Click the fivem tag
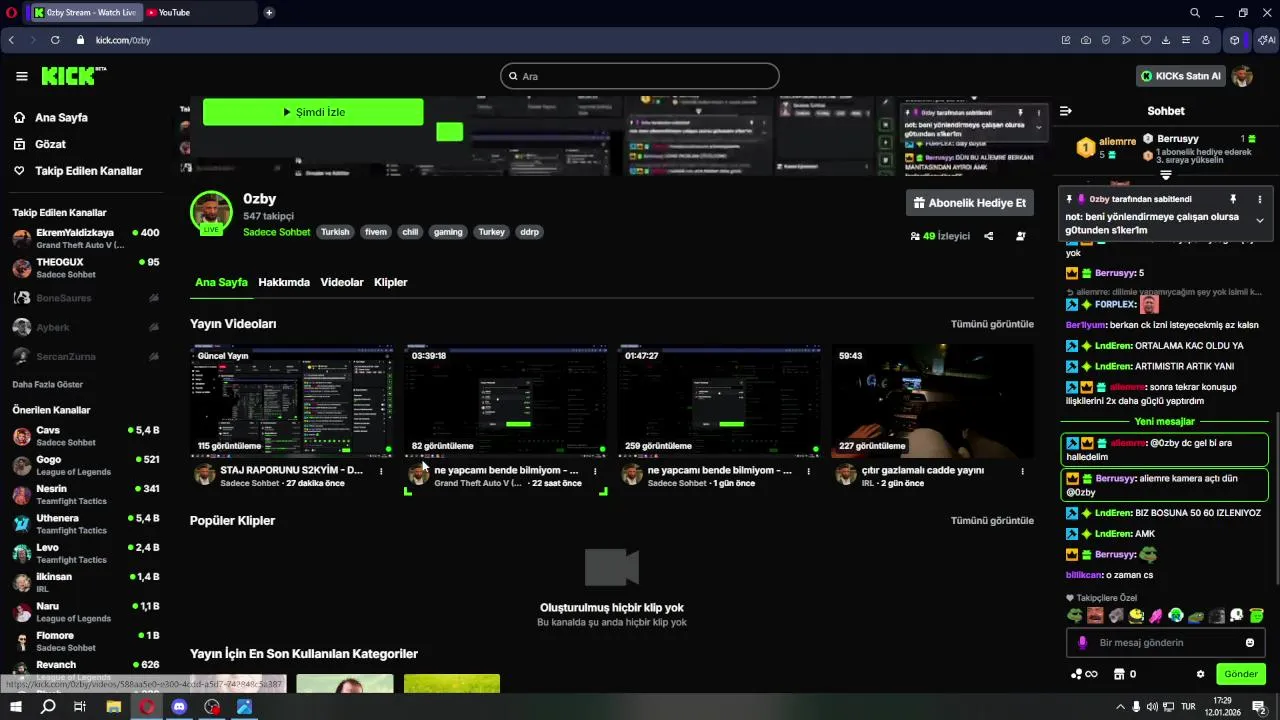Image resolution: width=1280 pixels, height=720 pixels. click(x=376, y=232)
